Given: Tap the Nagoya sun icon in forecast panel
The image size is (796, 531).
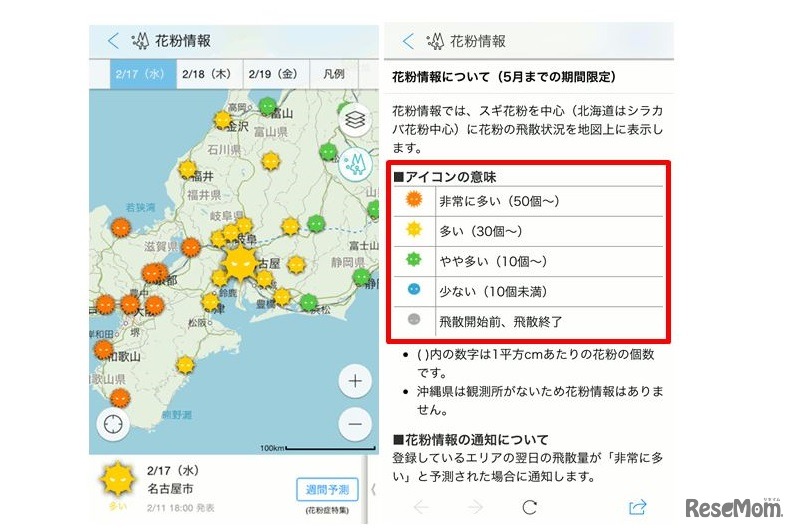Looking at the screenshot, I should pos(118,479).
